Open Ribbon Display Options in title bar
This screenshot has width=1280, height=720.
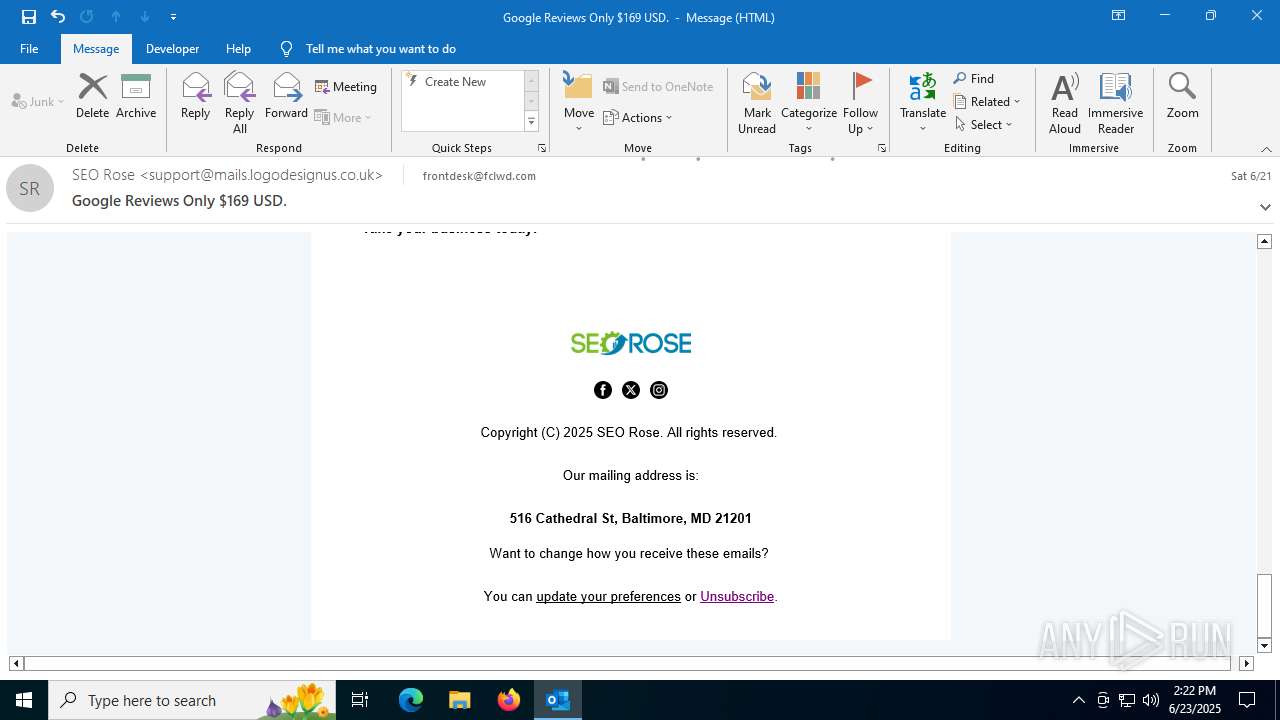point(1119,16)
